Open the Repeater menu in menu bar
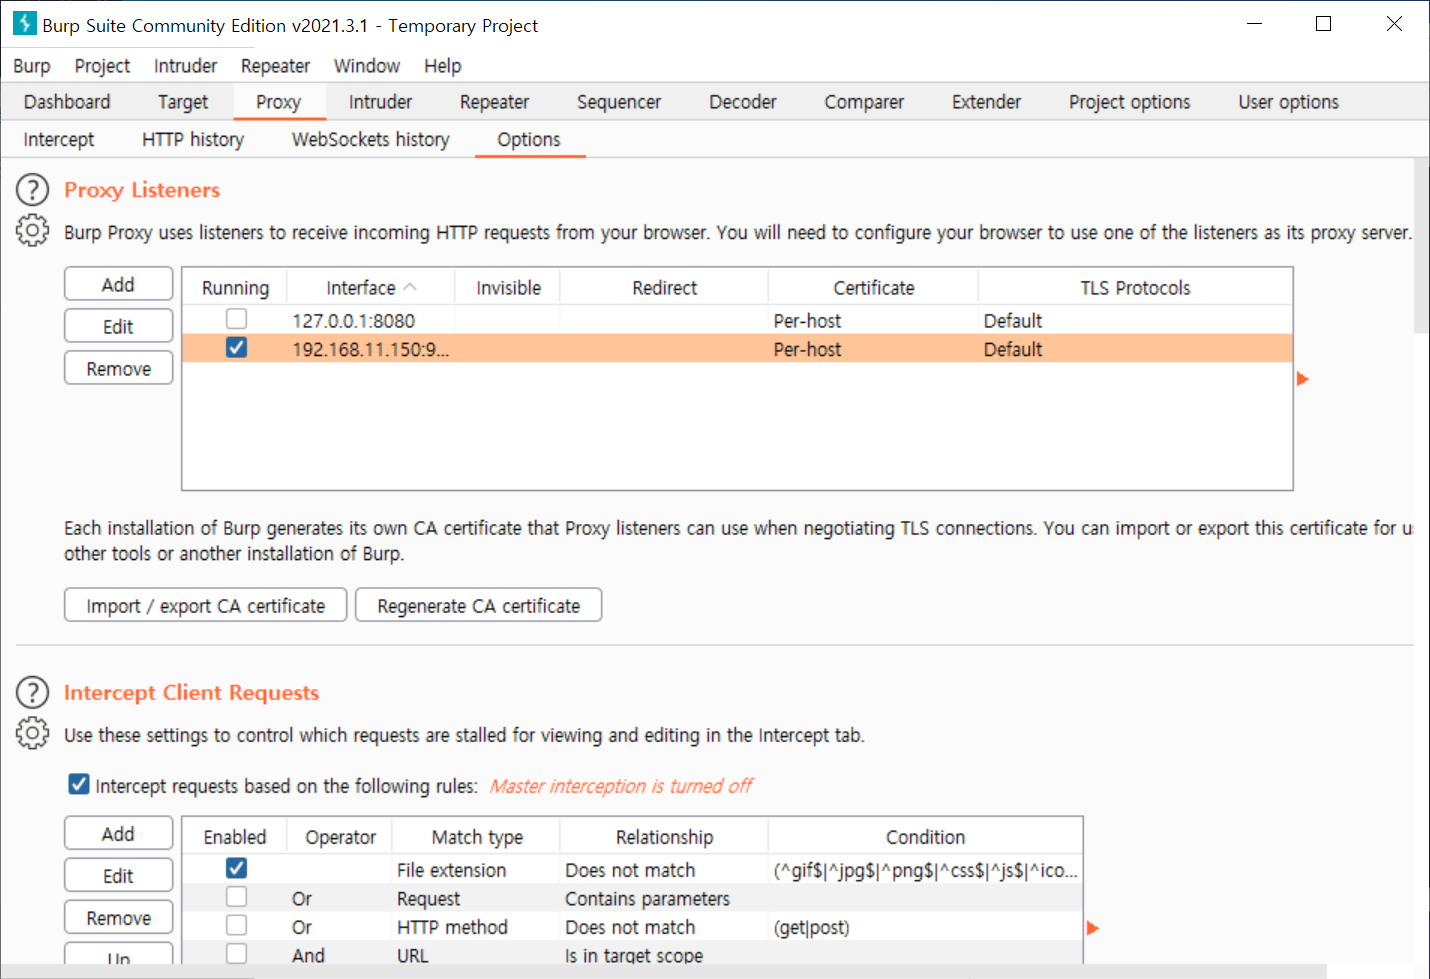This screenshot has width=1430, height=979. pyautogui.click(x=275, y=66)
